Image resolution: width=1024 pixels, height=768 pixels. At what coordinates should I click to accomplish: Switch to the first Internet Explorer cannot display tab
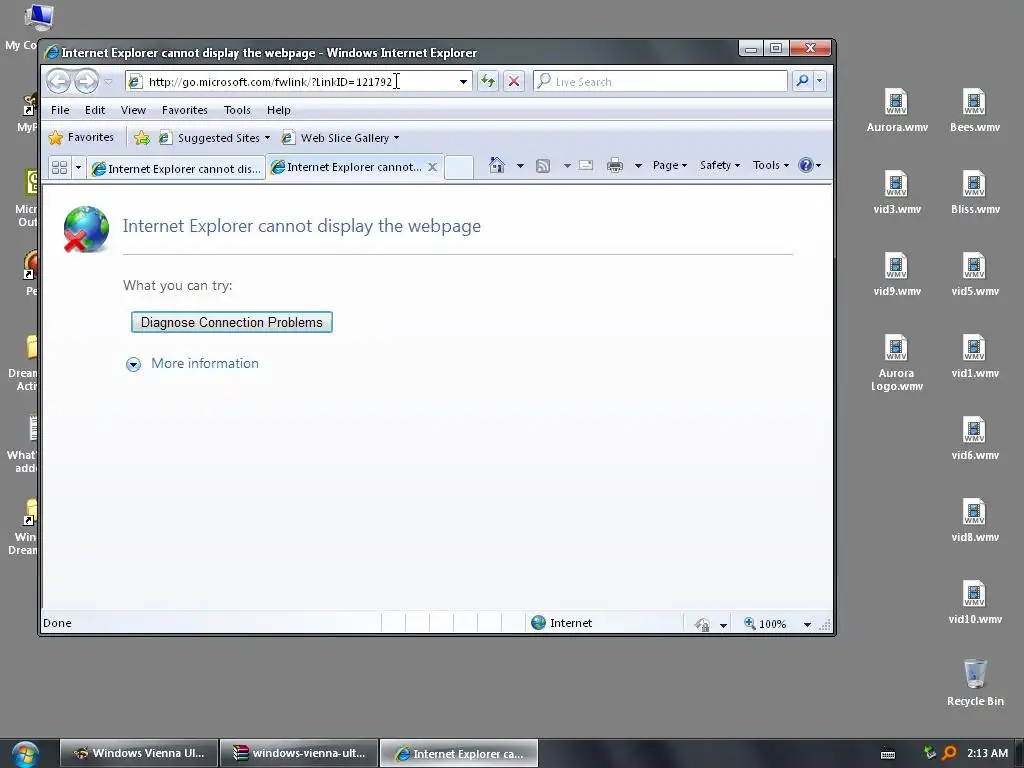pyautogui.click(x=176, y=168)
